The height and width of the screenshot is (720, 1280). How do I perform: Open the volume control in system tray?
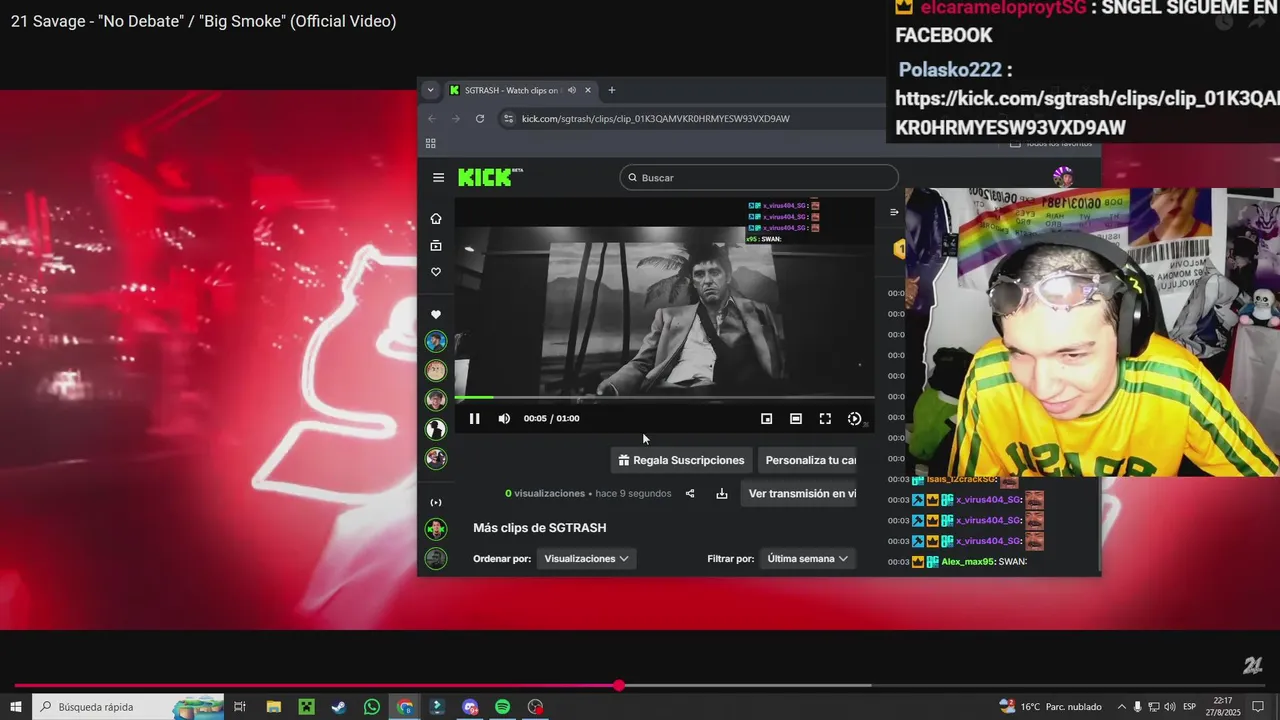click(x=1169, y=707)
